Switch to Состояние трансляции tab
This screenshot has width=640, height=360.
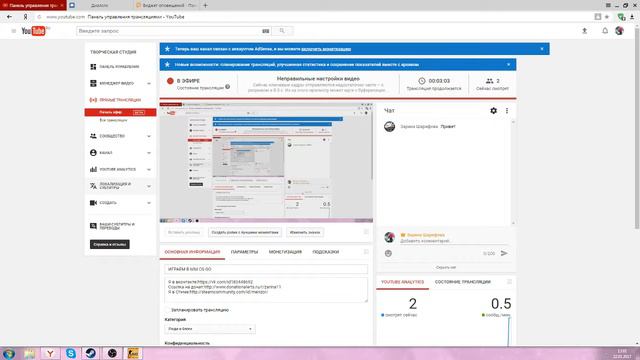(x=462, y=282)
